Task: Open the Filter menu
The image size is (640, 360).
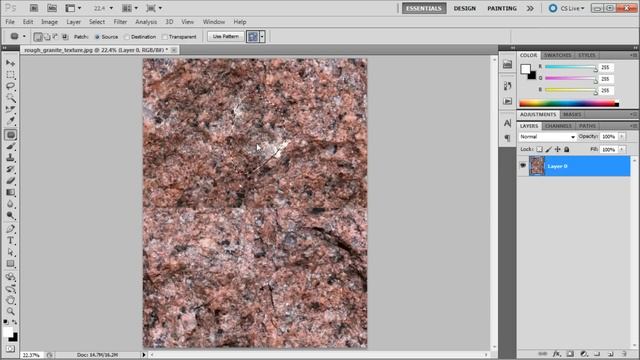Action: (120, 22)
